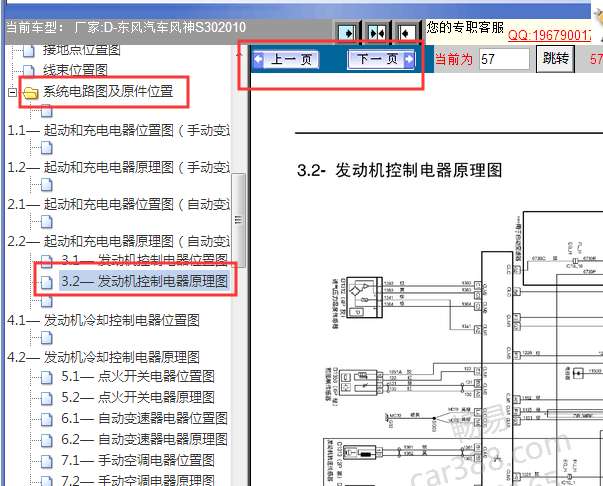
Task: Open 线束位置图 tree item
Action: click(75, 70)
